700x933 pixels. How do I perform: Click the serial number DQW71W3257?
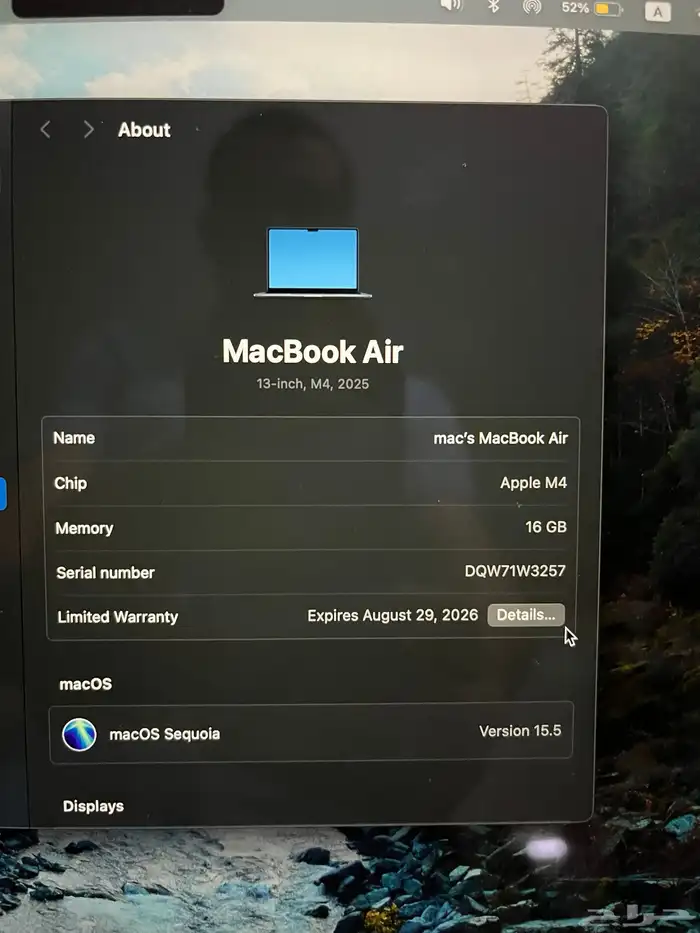click(515, 572)
